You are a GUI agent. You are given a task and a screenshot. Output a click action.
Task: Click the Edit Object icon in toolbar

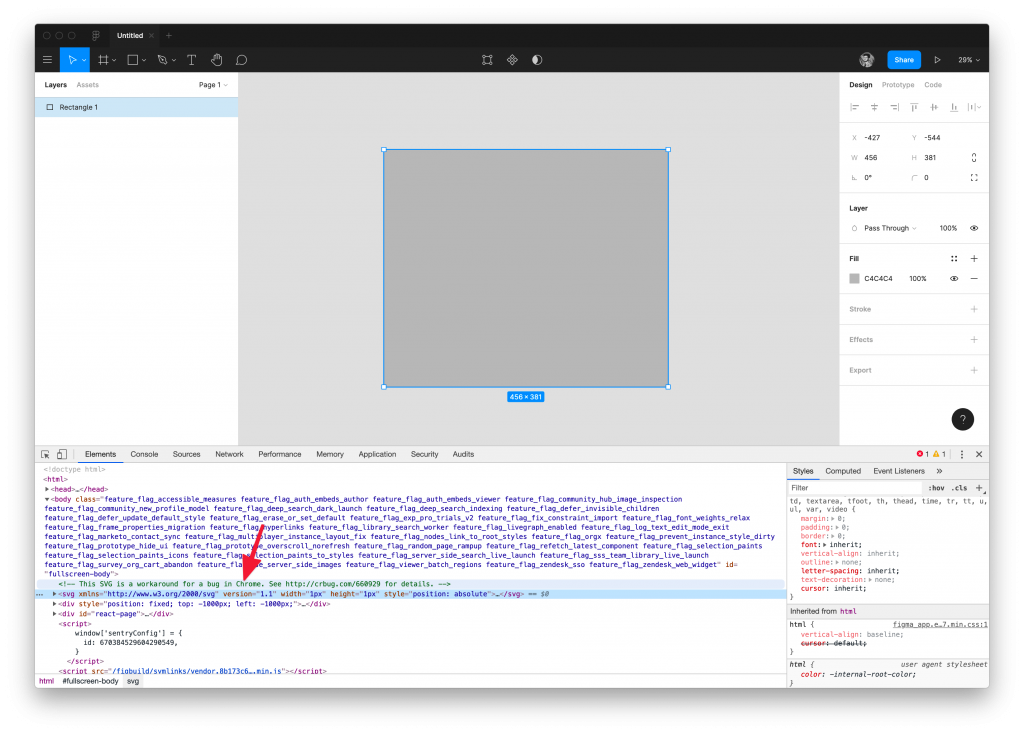pos(487,60)
